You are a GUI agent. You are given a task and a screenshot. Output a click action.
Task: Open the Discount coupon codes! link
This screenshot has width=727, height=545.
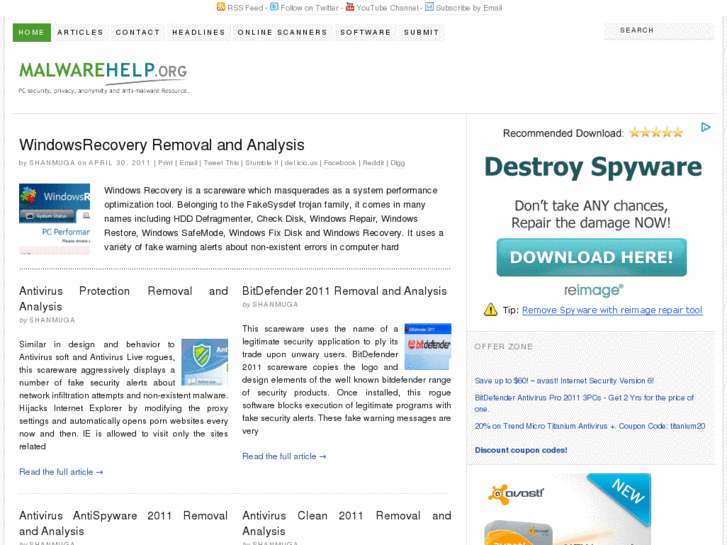521,450
